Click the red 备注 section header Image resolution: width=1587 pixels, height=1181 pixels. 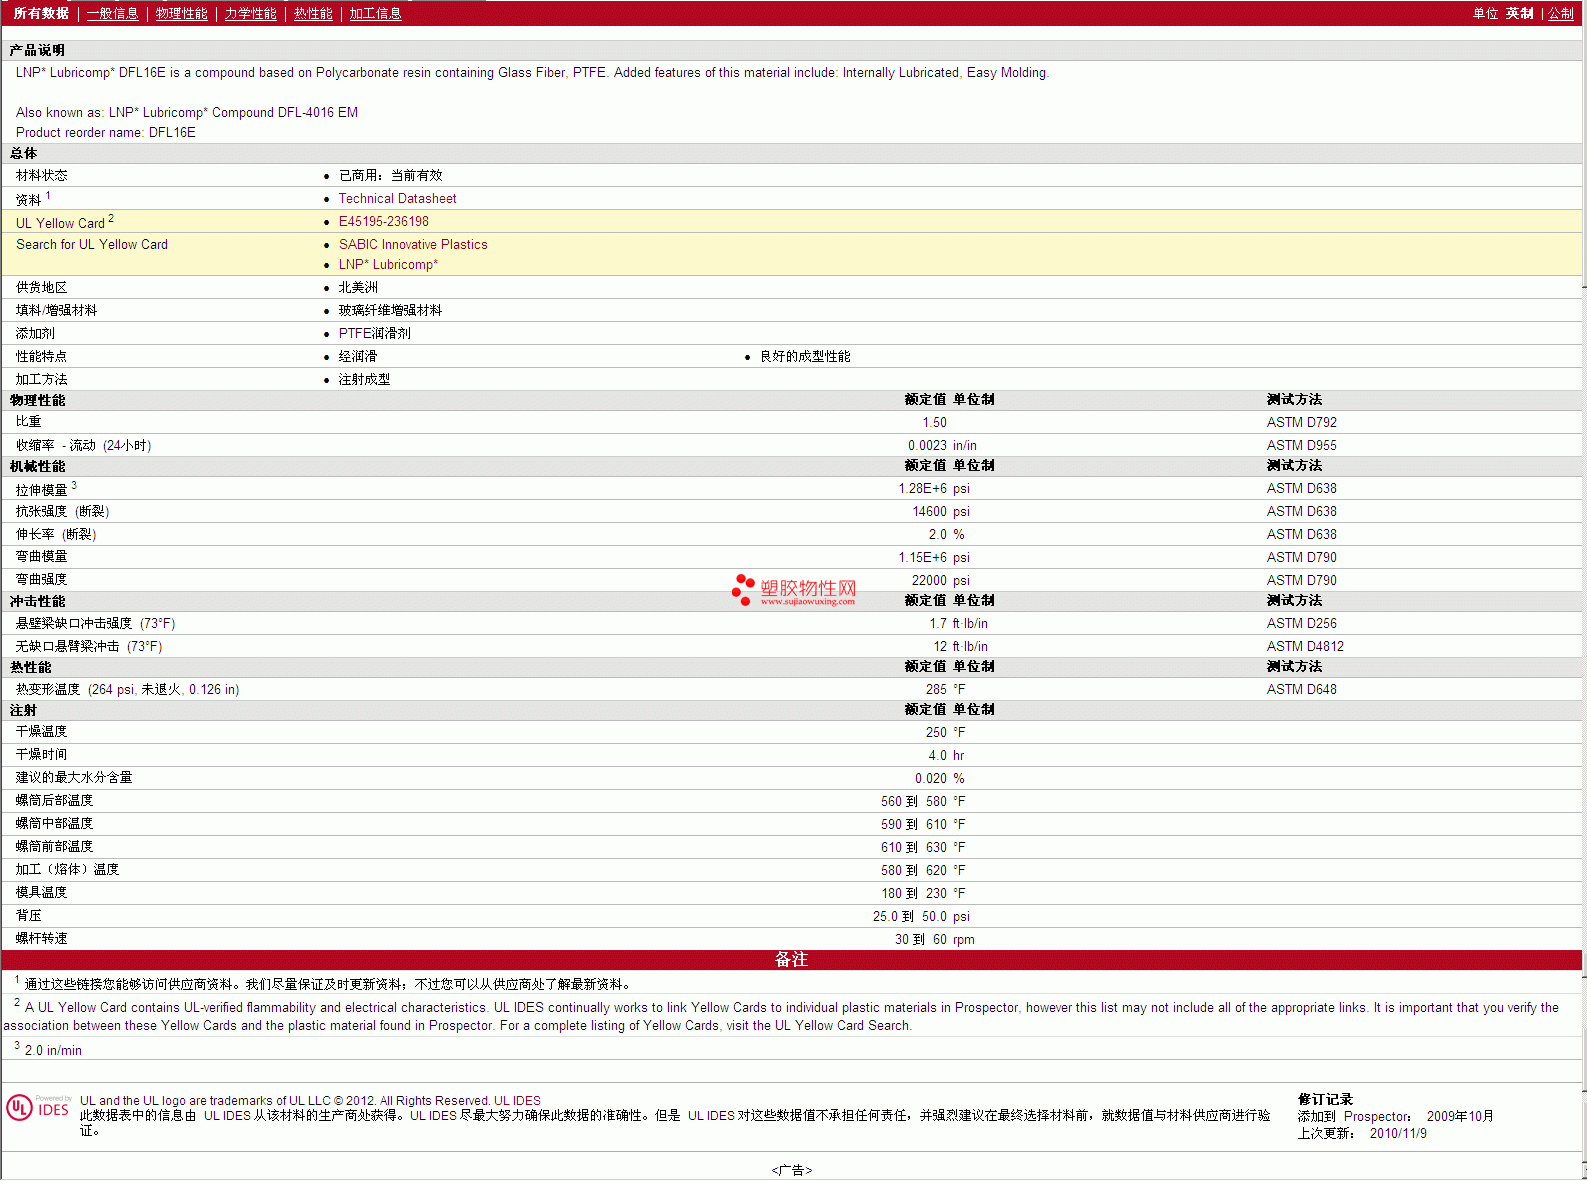tap(791, 960)
